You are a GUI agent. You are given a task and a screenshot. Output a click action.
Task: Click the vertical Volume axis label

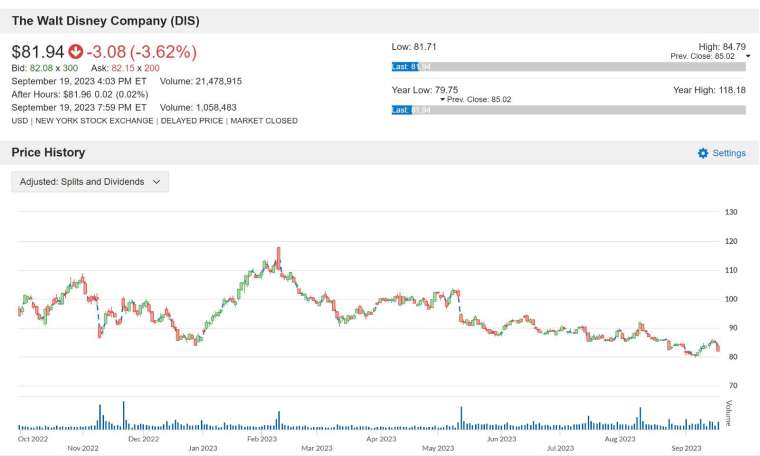tap(728, 413)
